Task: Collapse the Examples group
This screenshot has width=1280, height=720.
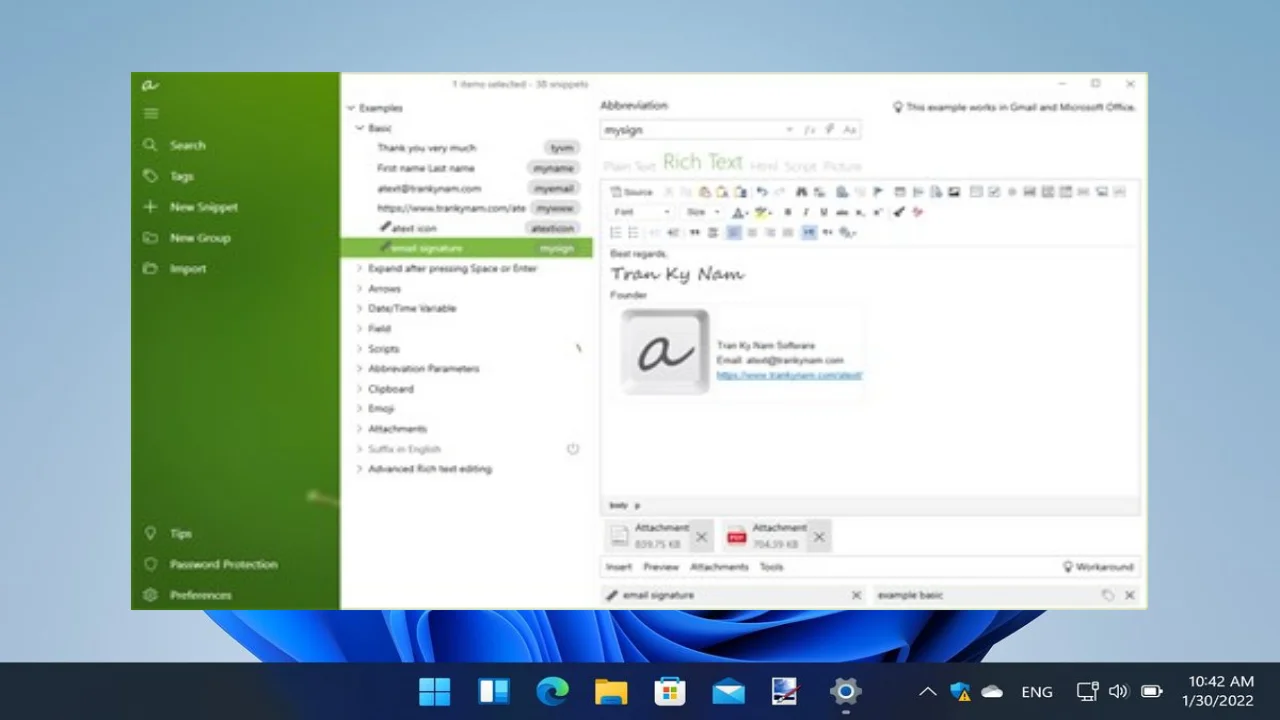Action: coord(351,108)
